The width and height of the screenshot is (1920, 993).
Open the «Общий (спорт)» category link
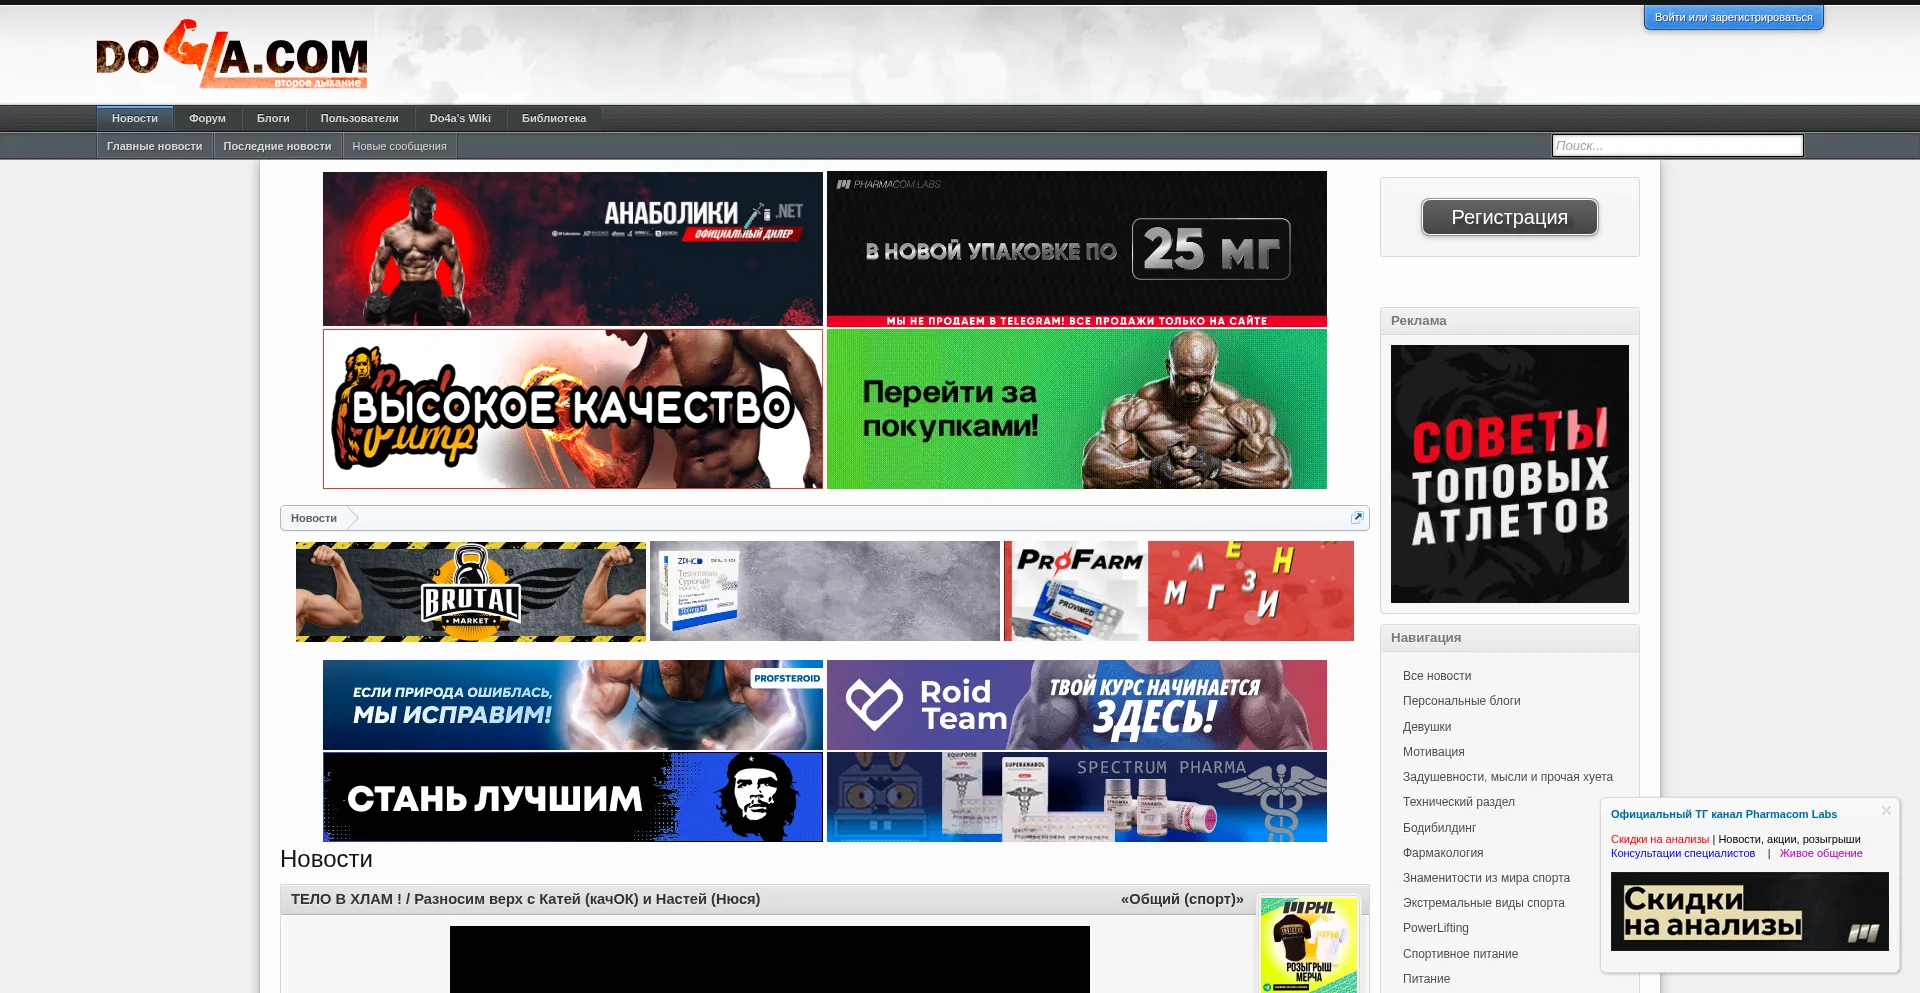point(1182,899)
